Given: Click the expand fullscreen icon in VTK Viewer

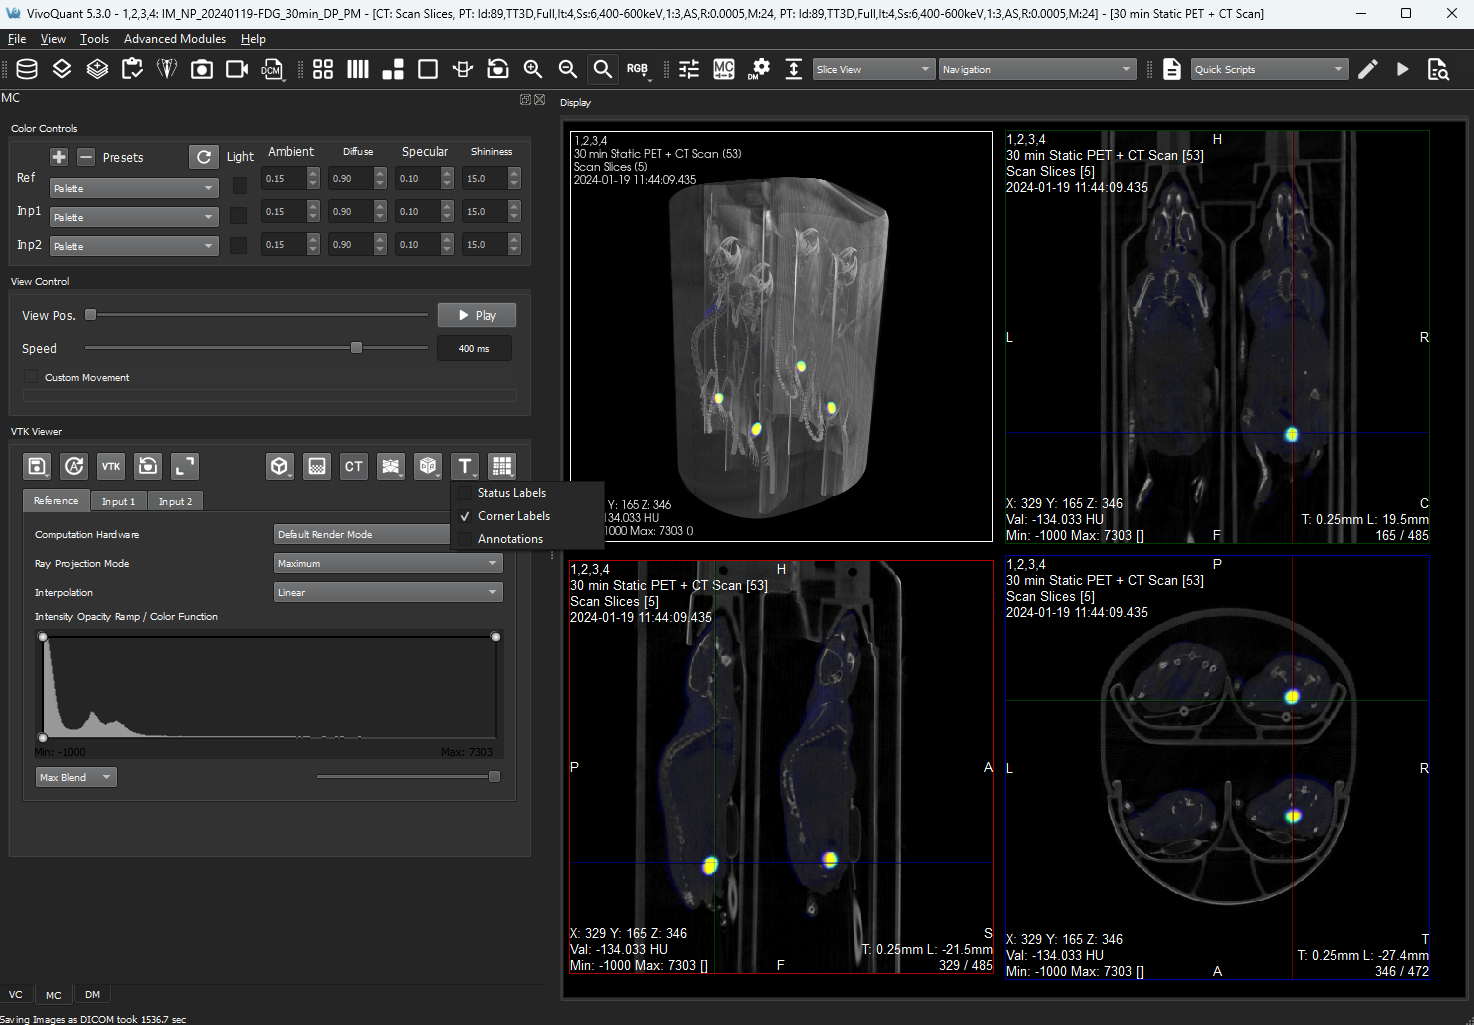Looking at the screenshot, I should [x=185, y=466].
